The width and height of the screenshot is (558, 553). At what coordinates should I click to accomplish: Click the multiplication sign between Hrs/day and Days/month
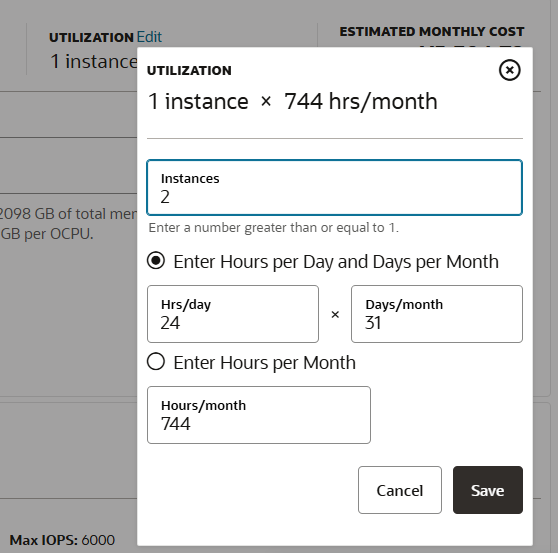pyautogui.click(x=335, y=314)
